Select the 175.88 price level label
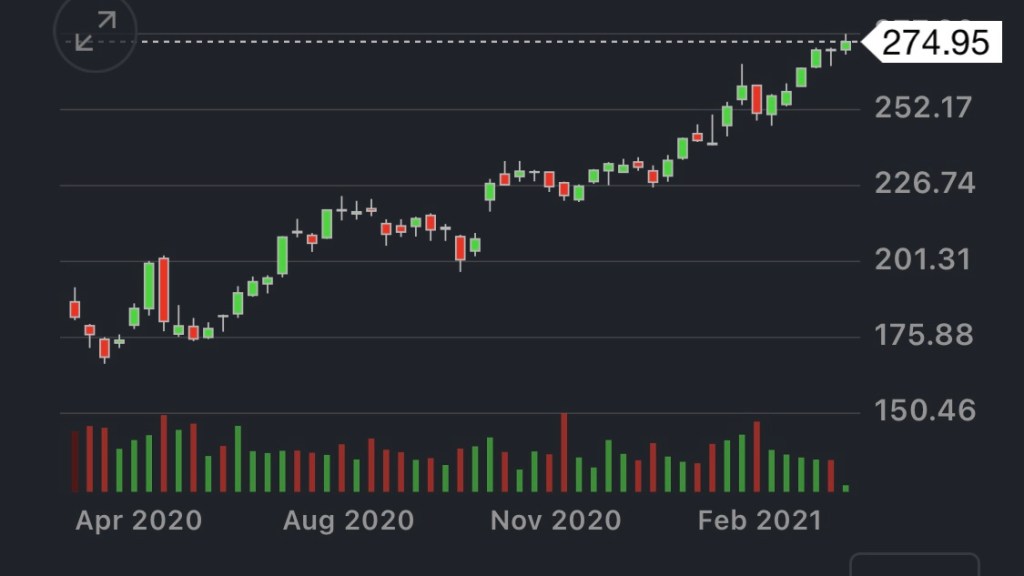1024x576 pixels. click(x=923, y=335)
